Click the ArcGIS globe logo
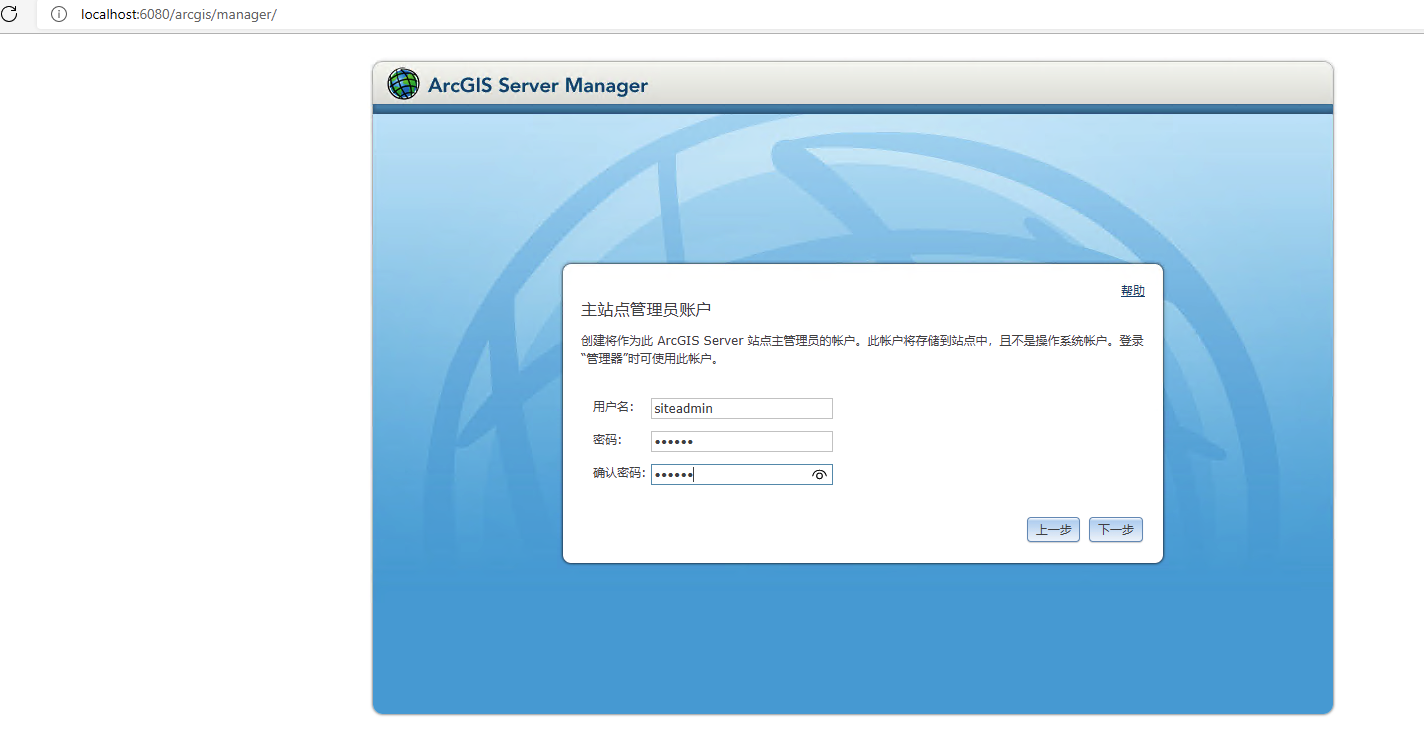Image resolution: width=1424 pixels, height=738 pixels. coord(403,85)
